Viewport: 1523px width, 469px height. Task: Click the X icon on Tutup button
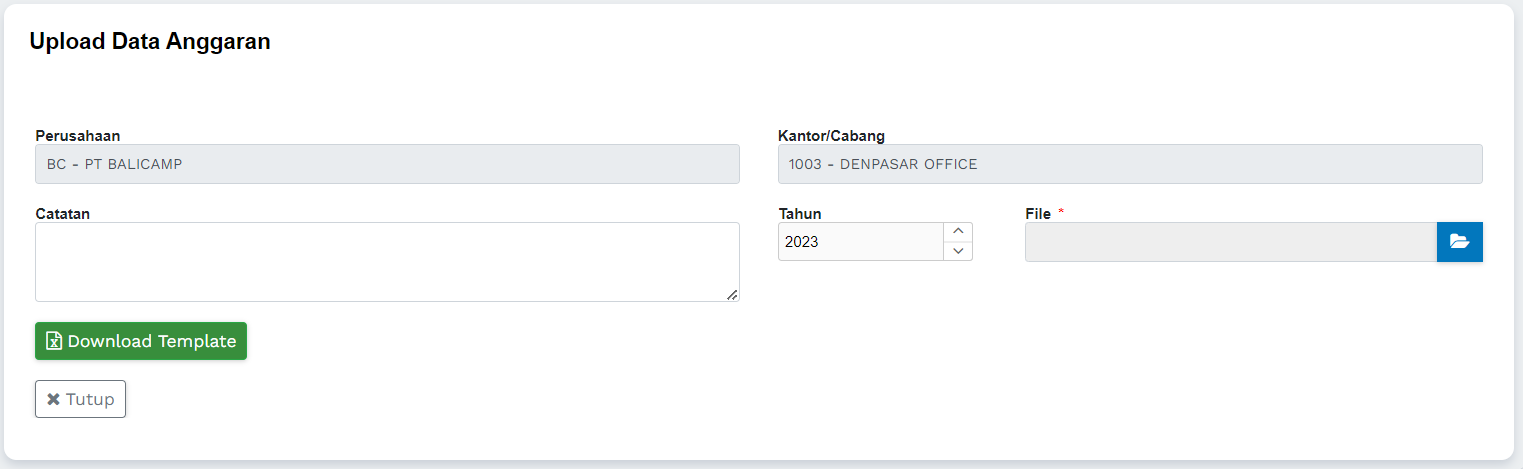[54, 399]
